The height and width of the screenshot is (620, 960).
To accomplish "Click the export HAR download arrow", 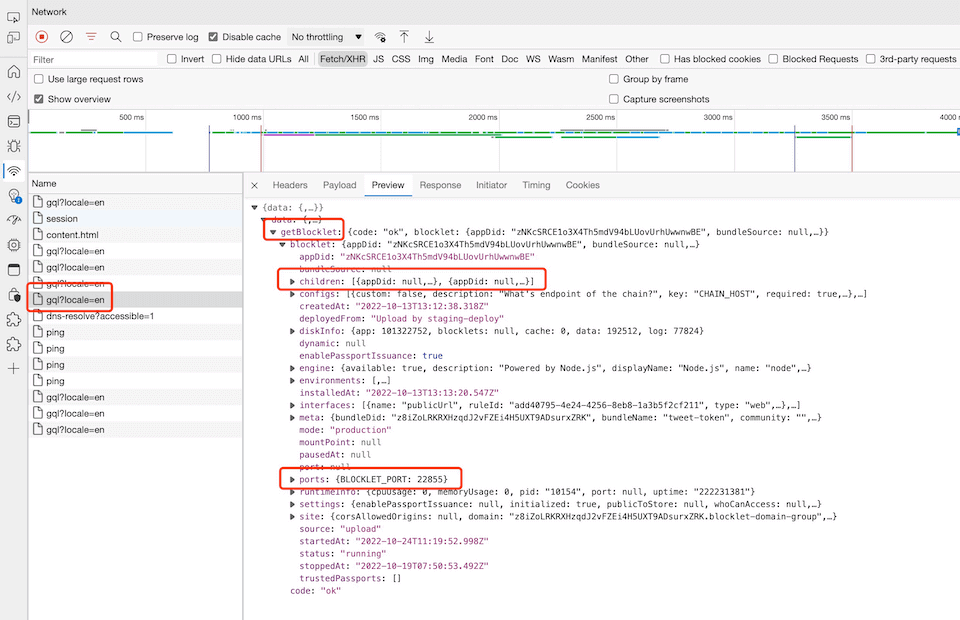I will click(429, 37).
